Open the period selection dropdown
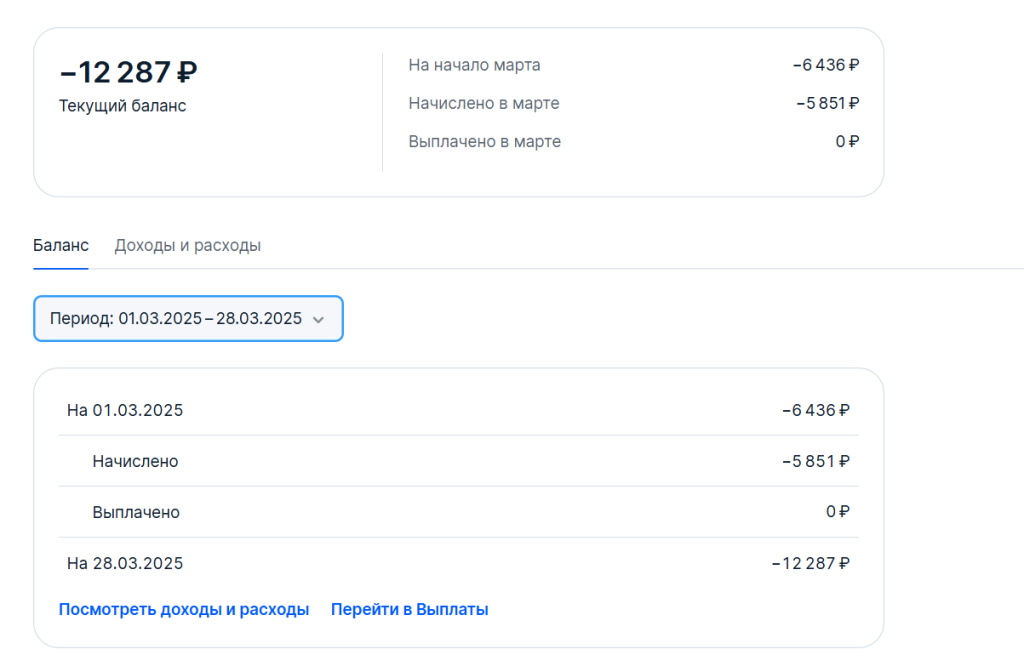Viewport: 1024px width, 672px height. pos(188,318)
